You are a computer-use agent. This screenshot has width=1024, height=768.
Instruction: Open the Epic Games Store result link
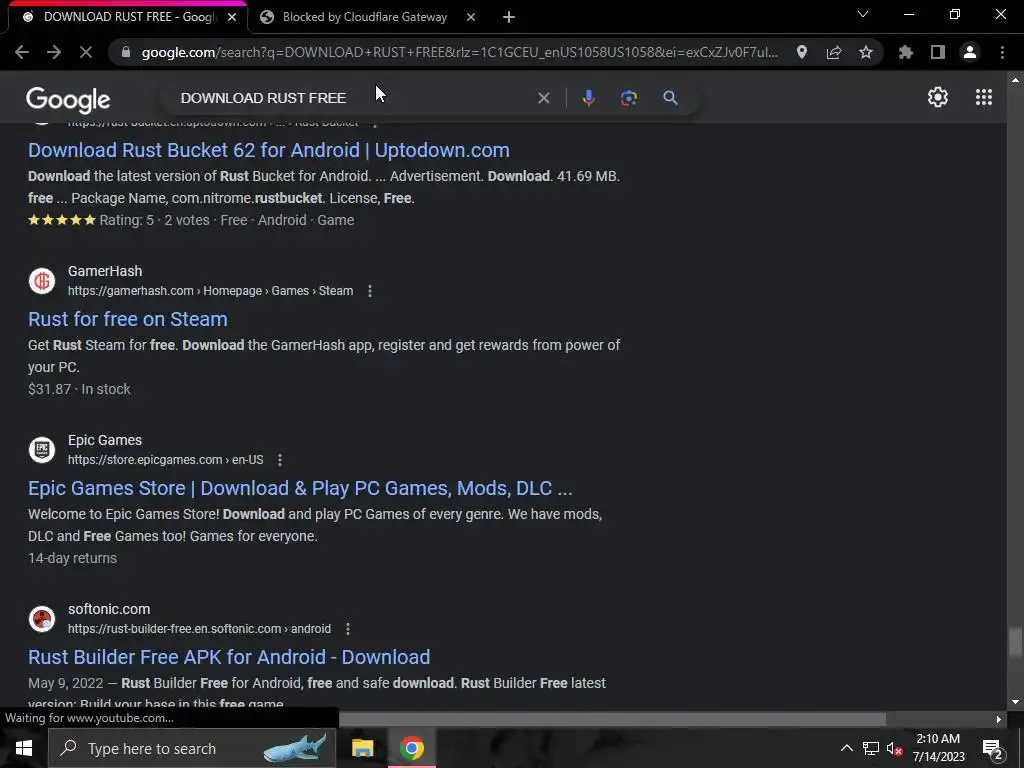(x=300, y=488)
